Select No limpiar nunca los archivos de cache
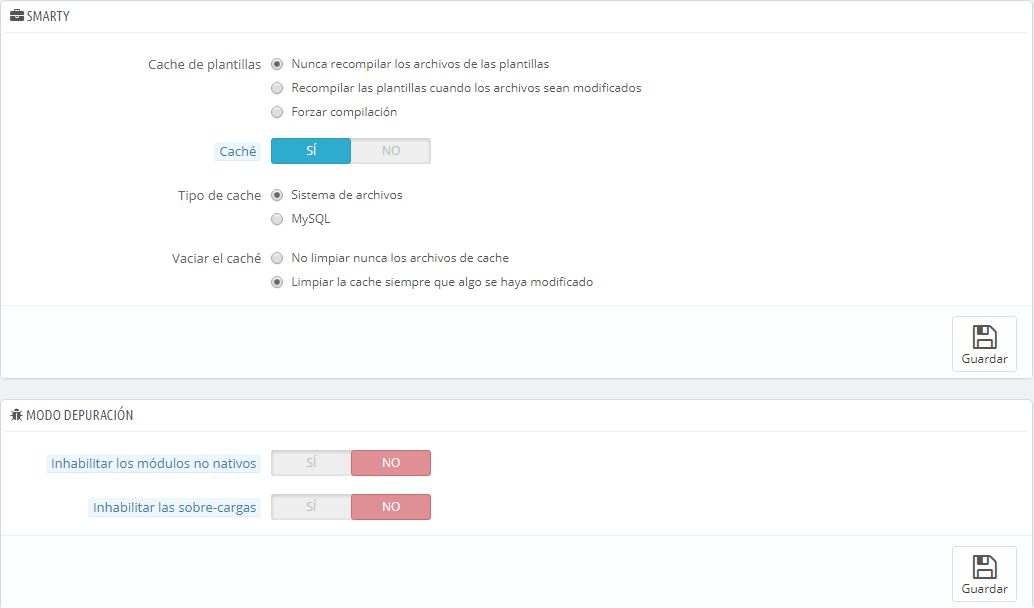Viewport: 1034px width, 608px height. pyautogui.click(x=277, y=258)
